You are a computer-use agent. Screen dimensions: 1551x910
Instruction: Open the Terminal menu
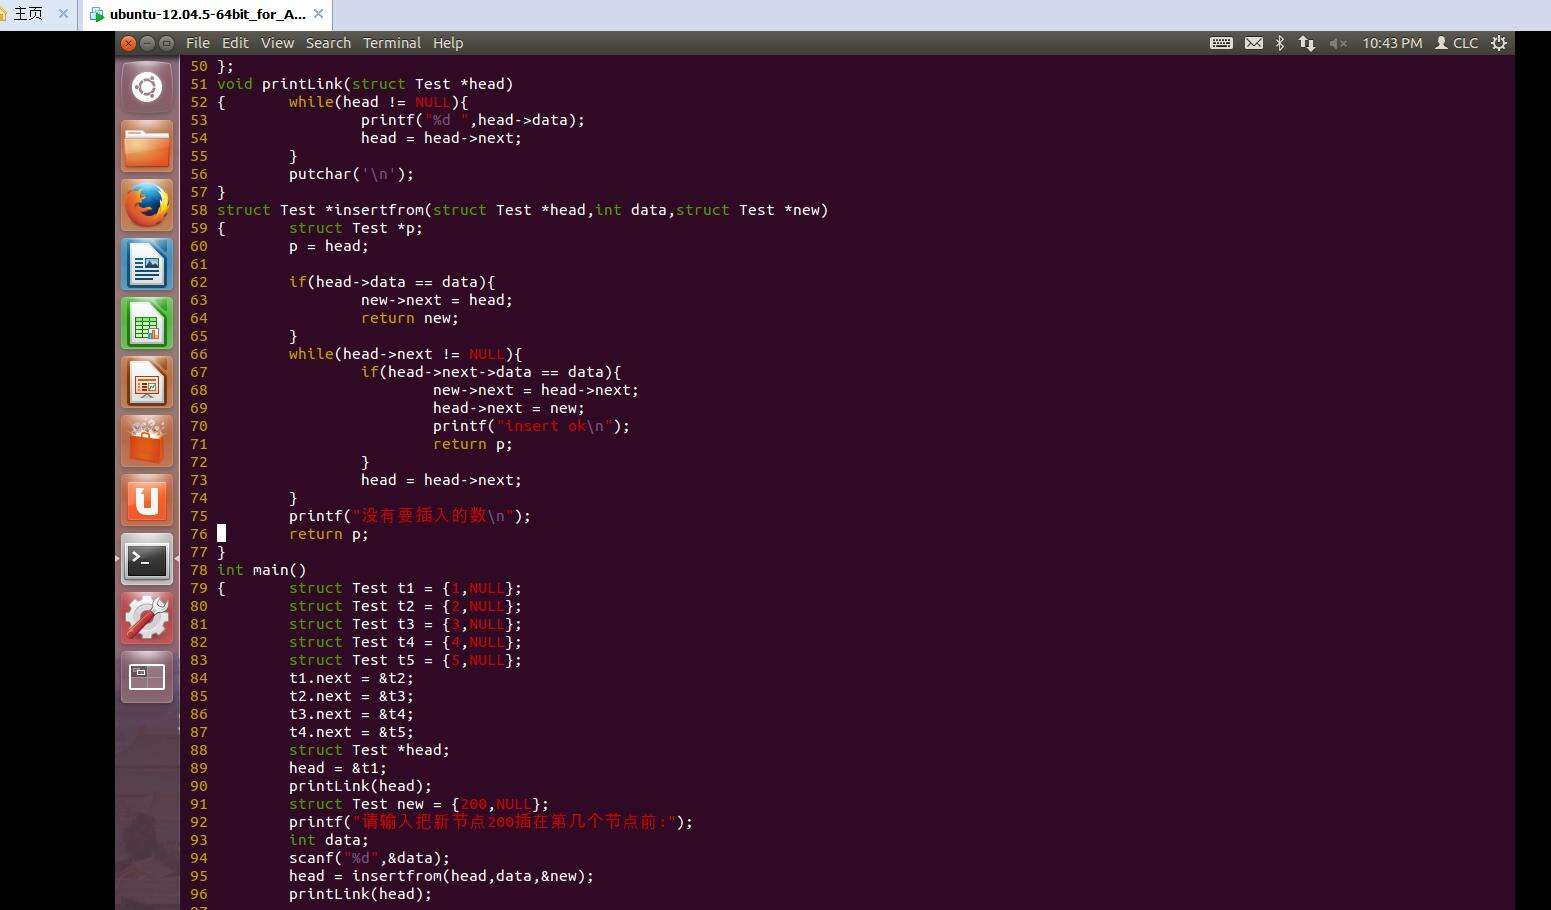click(x=391, y=43)
